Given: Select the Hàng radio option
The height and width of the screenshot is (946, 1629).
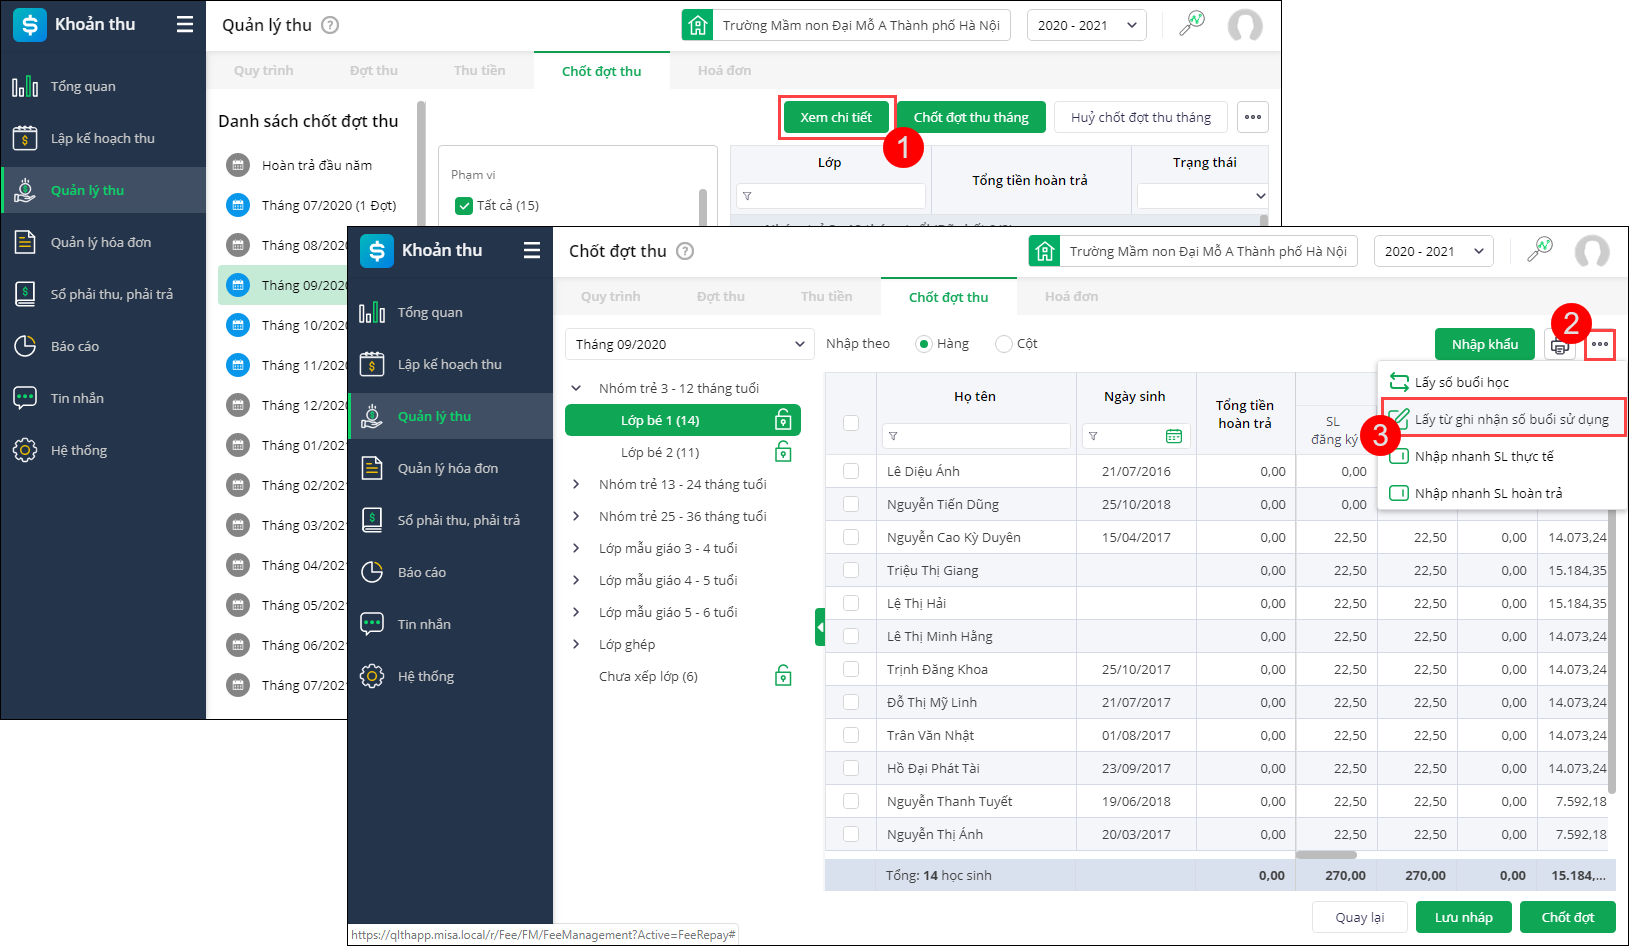Looking at the screenshot, I should 924,344.
